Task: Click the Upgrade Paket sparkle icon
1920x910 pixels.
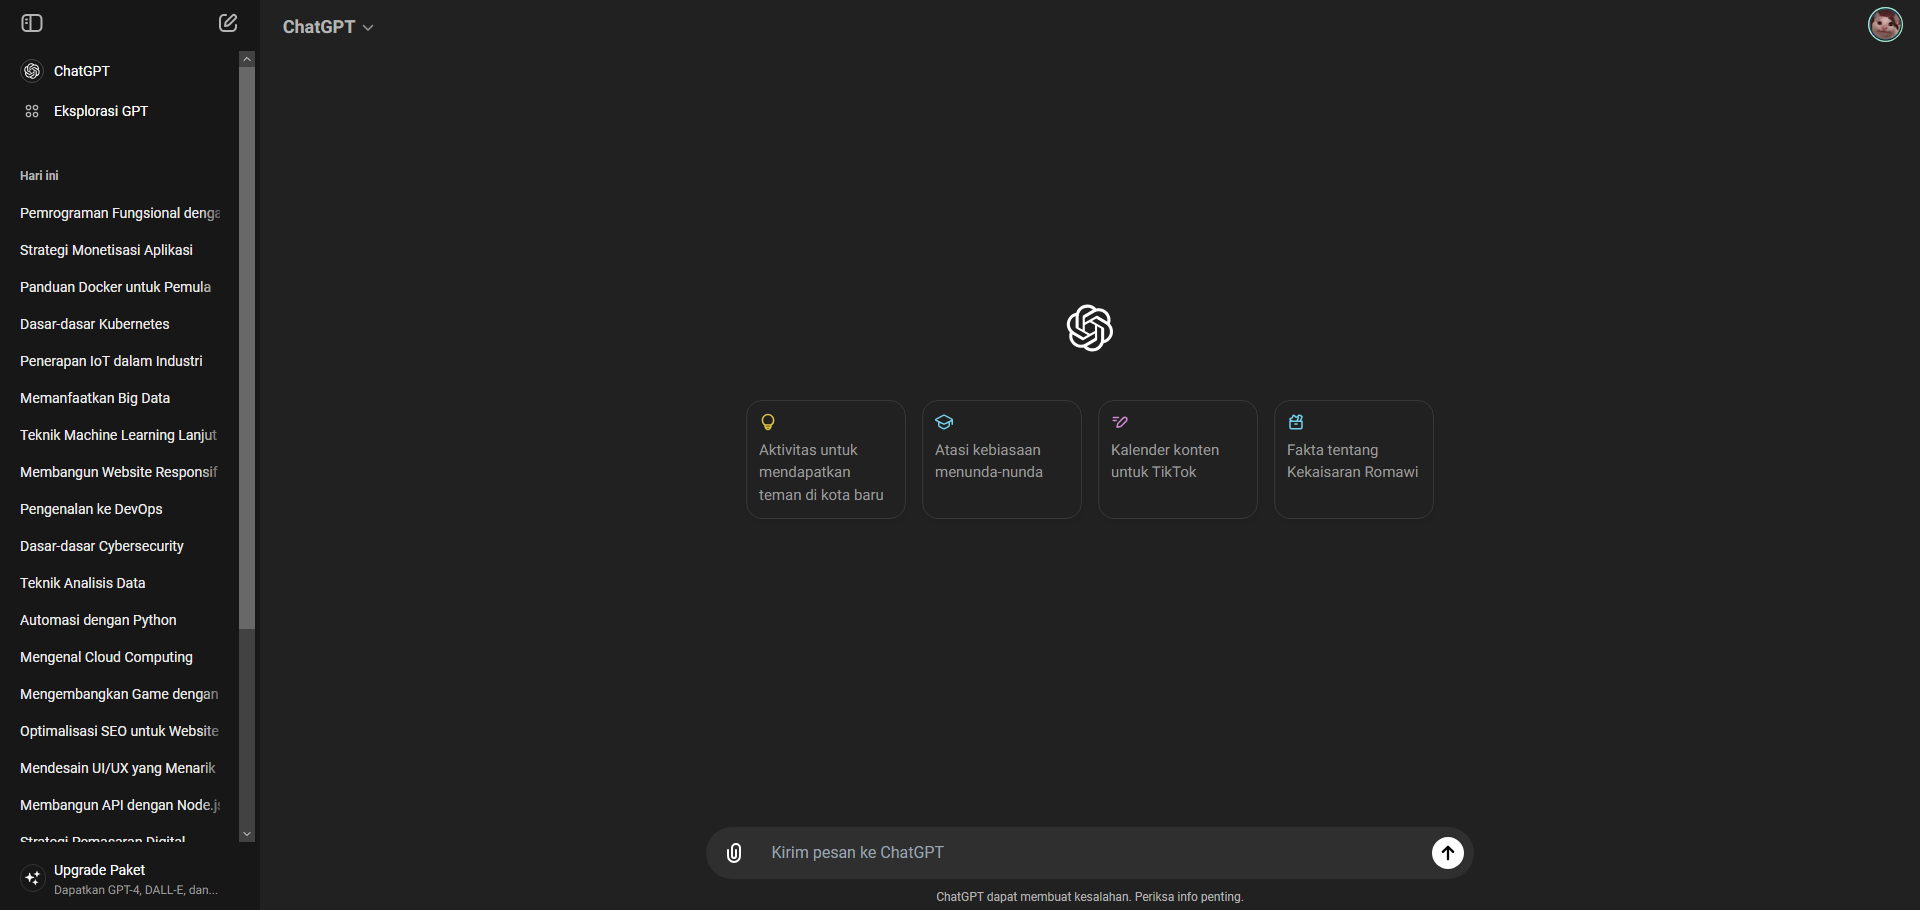Action: coord(32,878)
